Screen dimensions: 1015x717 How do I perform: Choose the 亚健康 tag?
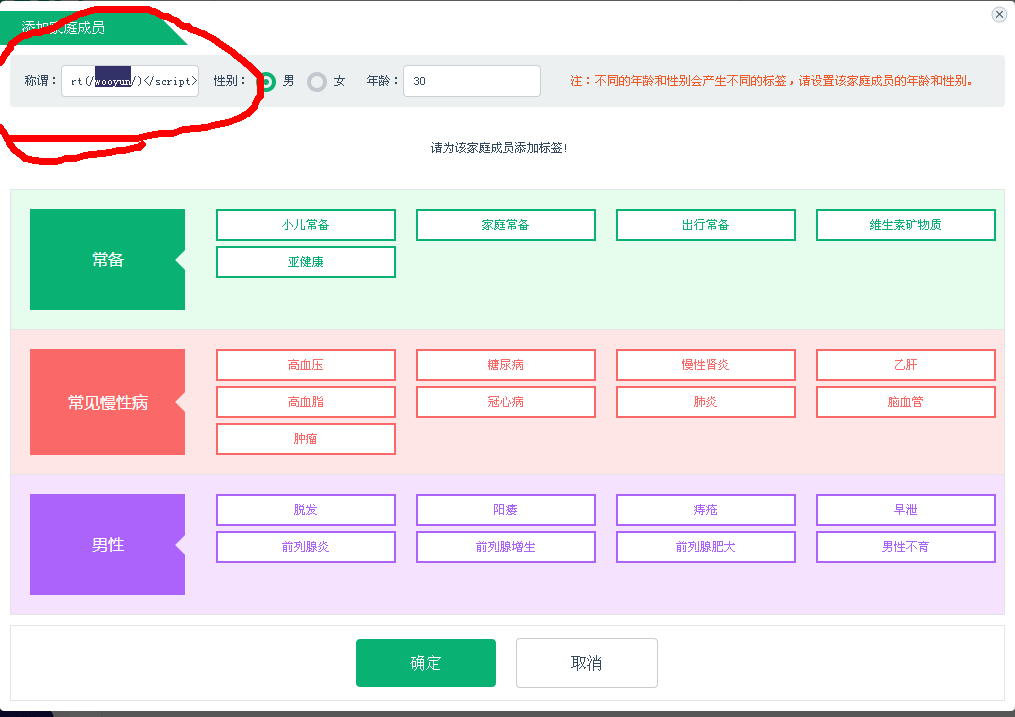tap(306, 261)
